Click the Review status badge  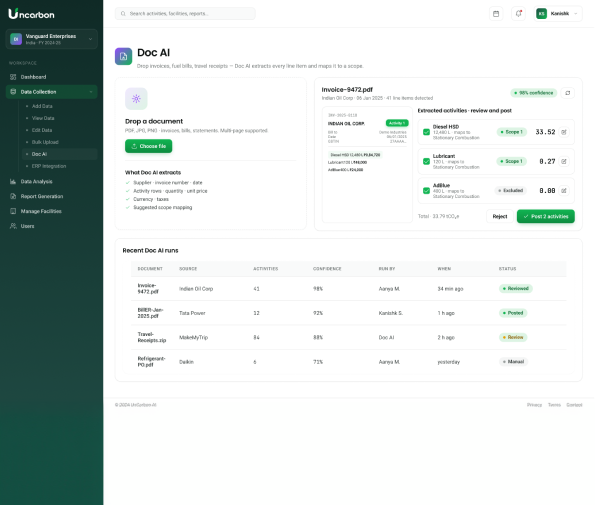[x=513, y=337]
